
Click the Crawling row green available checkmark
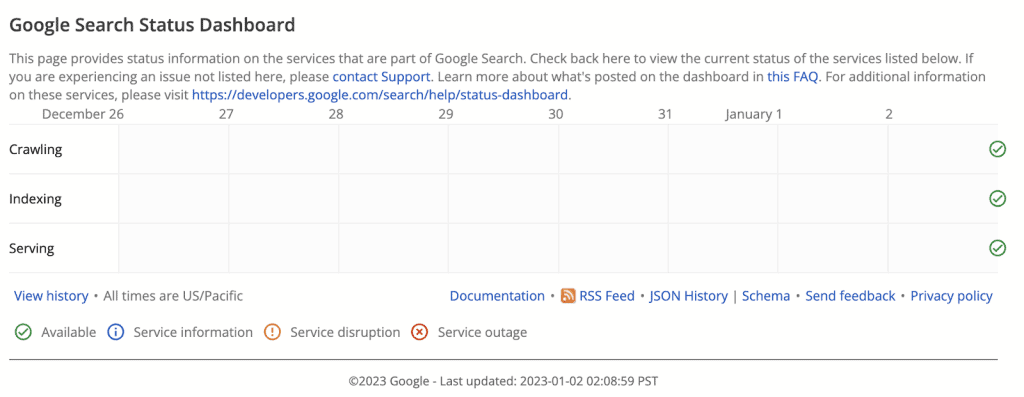[x=997, y=150]
